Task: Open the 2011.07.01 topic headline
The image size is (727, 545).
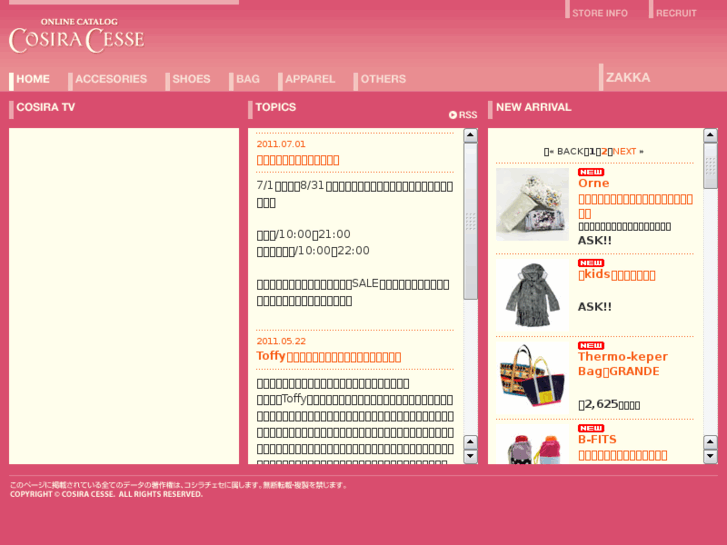Action: 298,160
